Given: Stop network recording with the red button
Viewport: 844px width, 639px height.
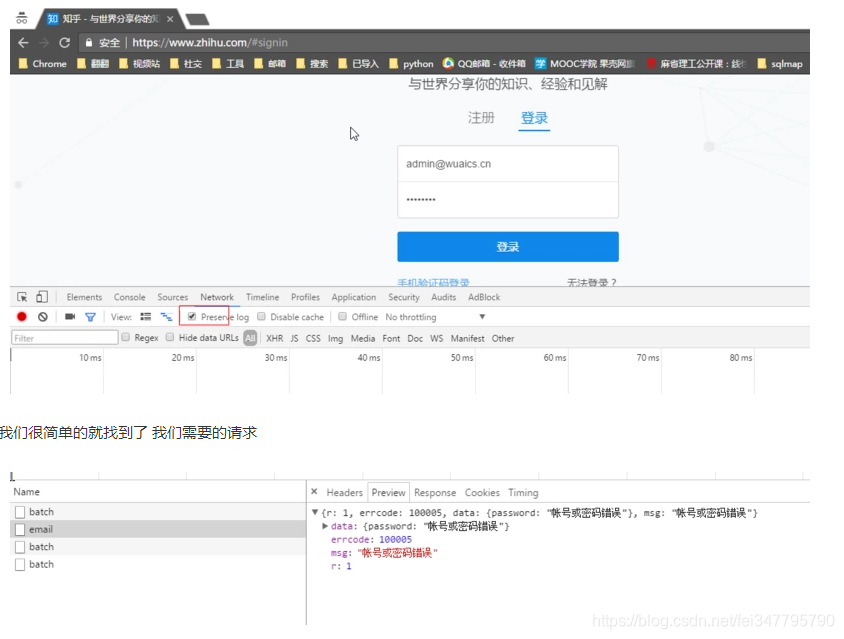Looking at the screenshot, I should 22,317.
